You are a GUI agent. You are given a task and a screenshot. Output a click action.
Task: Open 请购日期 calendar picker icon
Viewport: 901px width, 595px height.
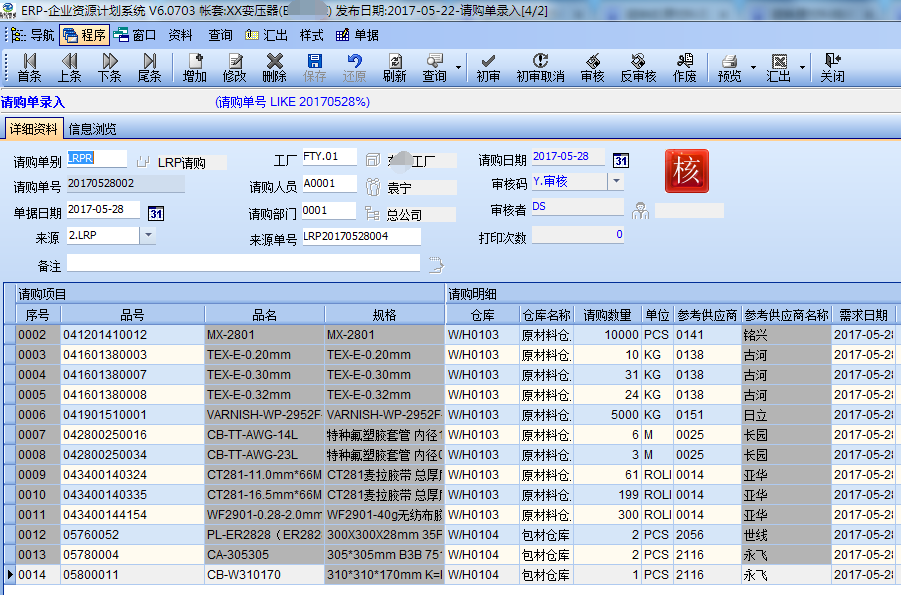click(621, 160)
